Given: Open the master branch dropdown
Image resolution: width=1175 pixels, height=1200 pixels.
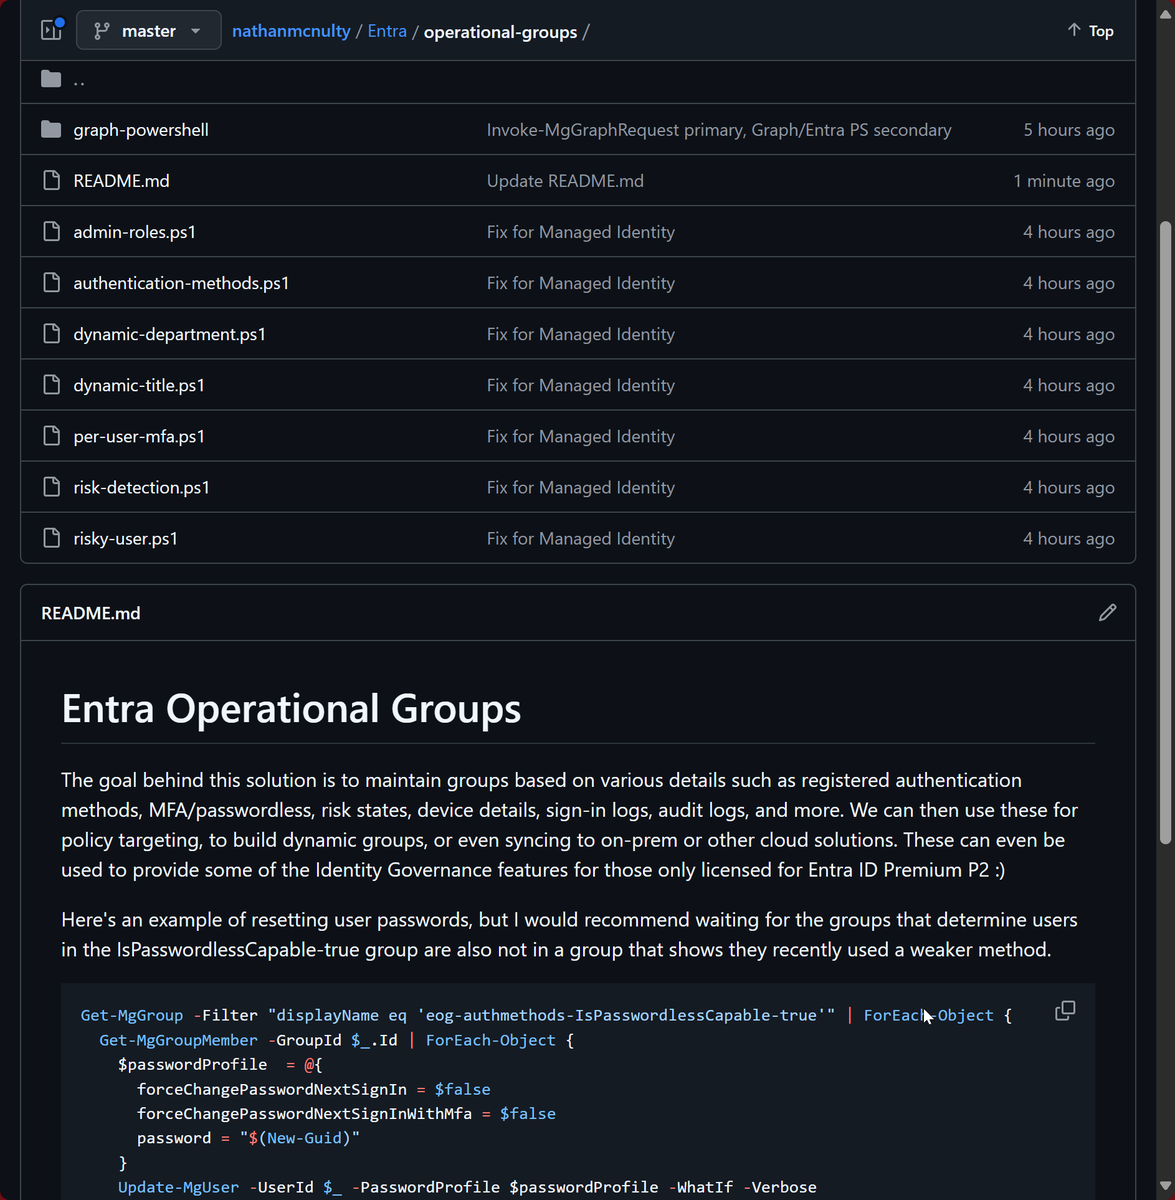Looking at the screenshot, I should point(148,31).
